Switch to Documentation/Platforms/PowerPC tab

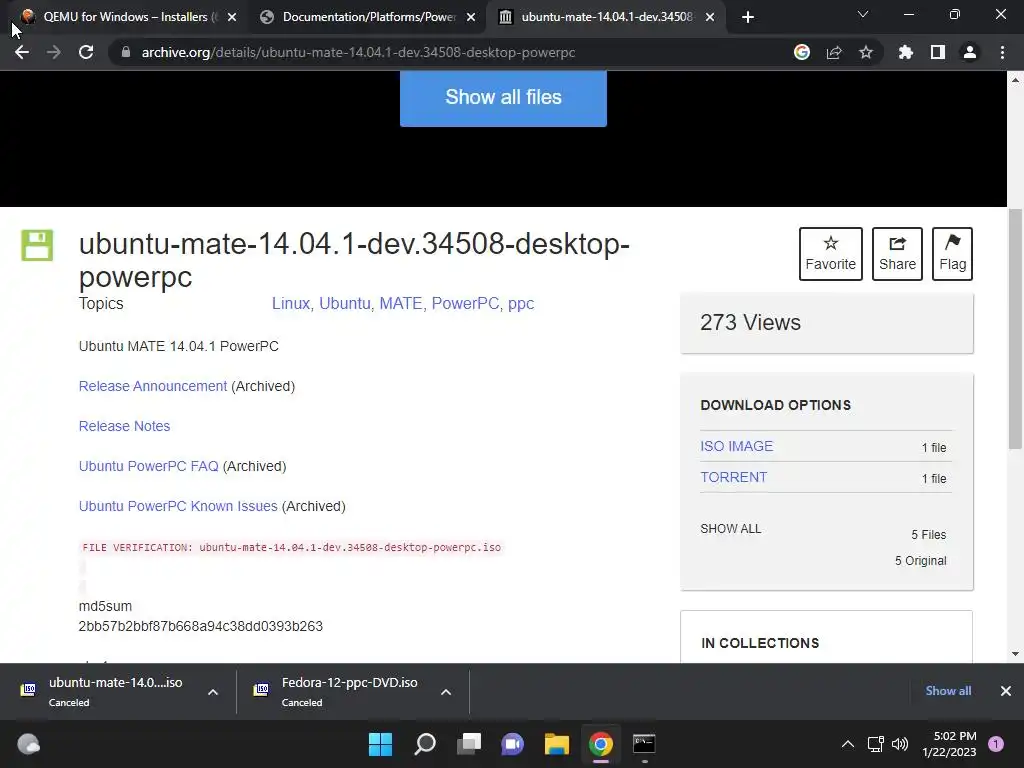click(369, 17)
